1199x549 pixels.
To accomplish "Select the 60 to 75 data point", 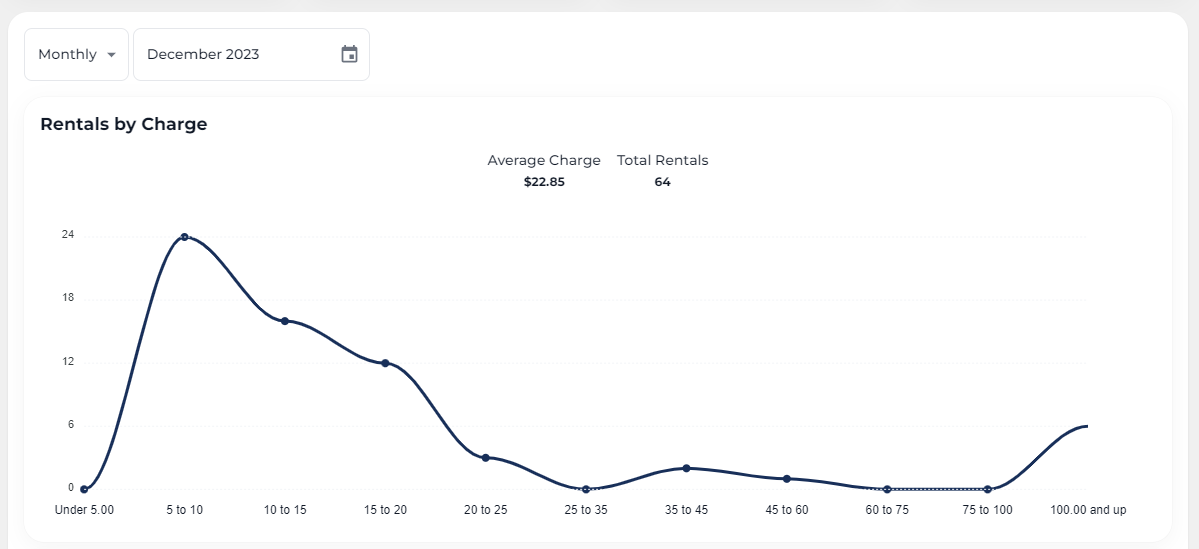I will (887, 489).
